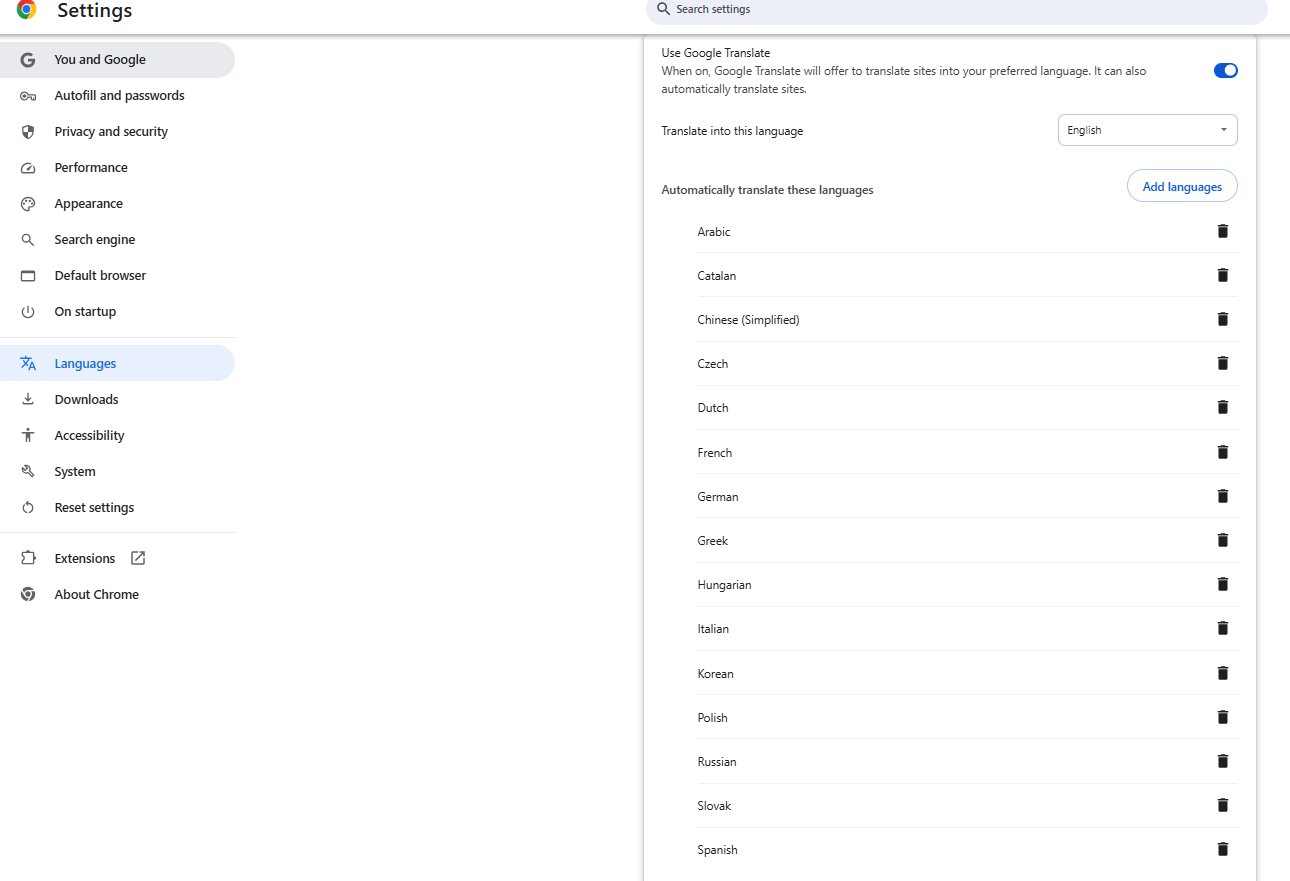This screenshot has height=881, width=1290.
Task: Go to Autofill and passwords section
Action: pos(119,95)
